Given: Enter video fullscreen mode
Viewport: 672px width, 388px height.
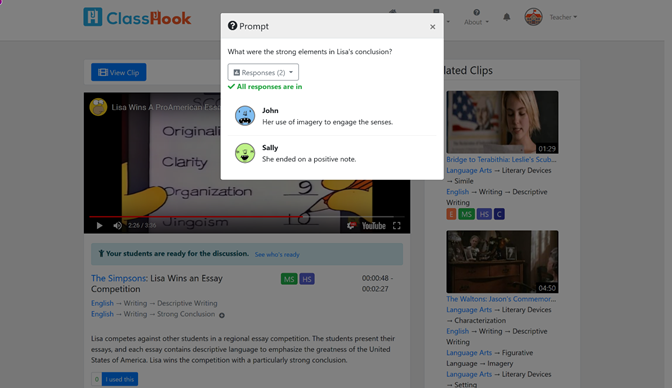Looking at the screenshot, I should pos(397,226).
